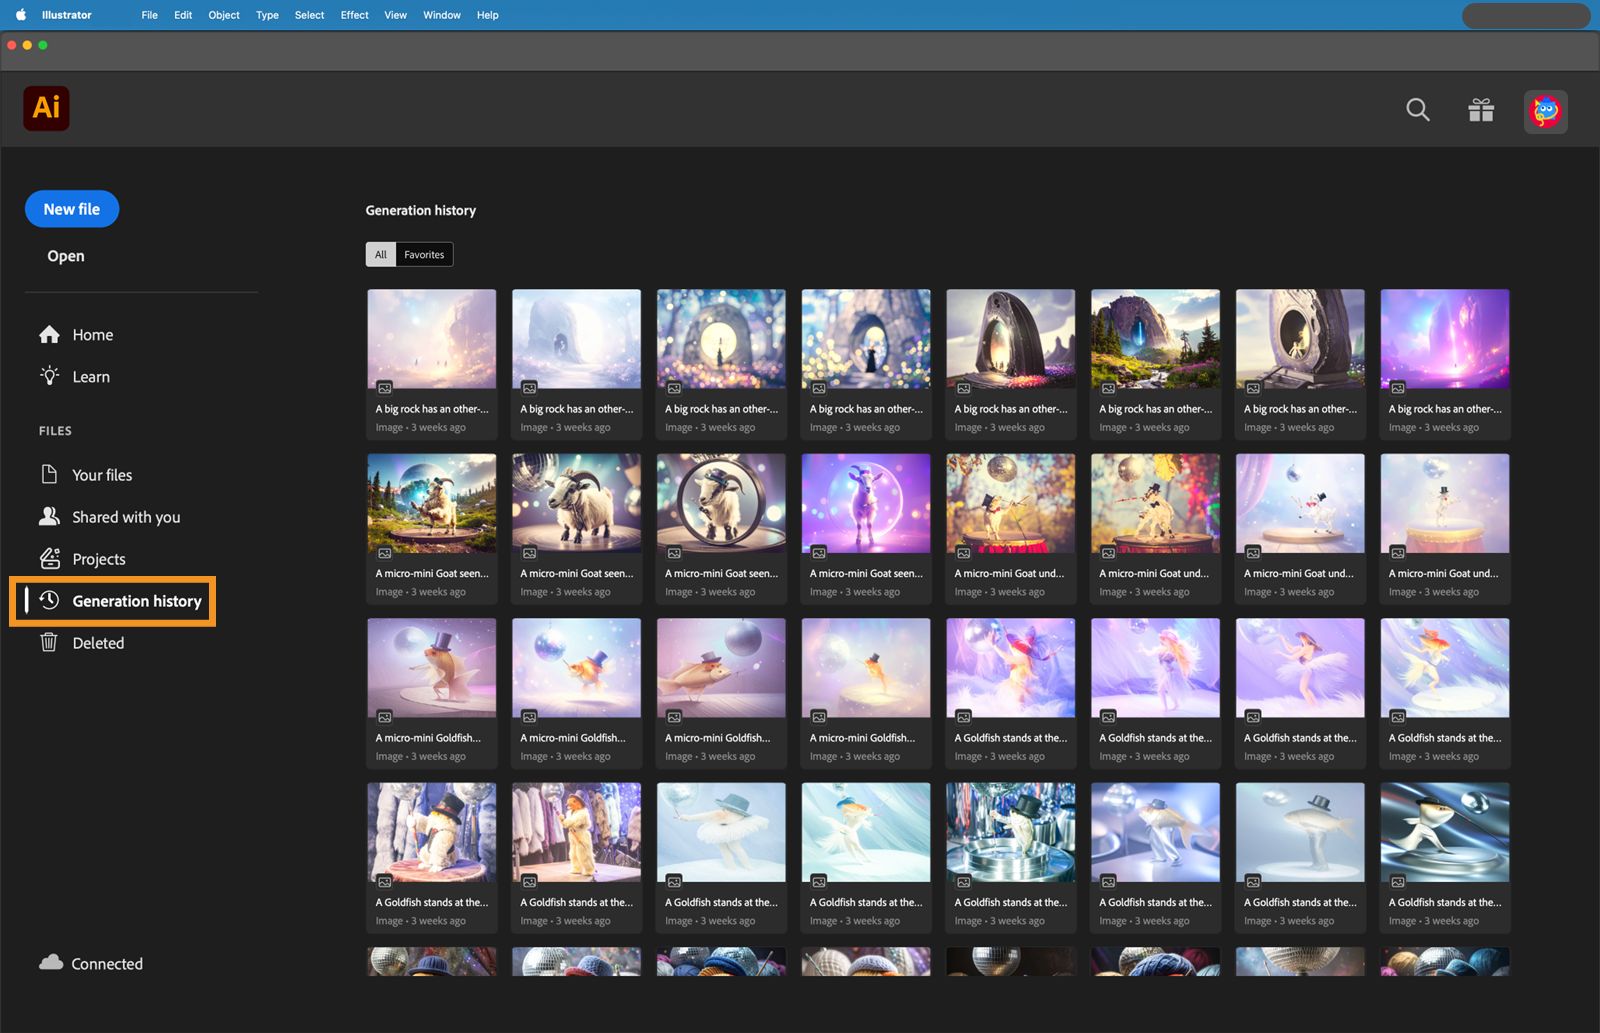1600x1033 pixels.
Task: Open the gift box What's New icon
Action: (x=1481, y=110)
